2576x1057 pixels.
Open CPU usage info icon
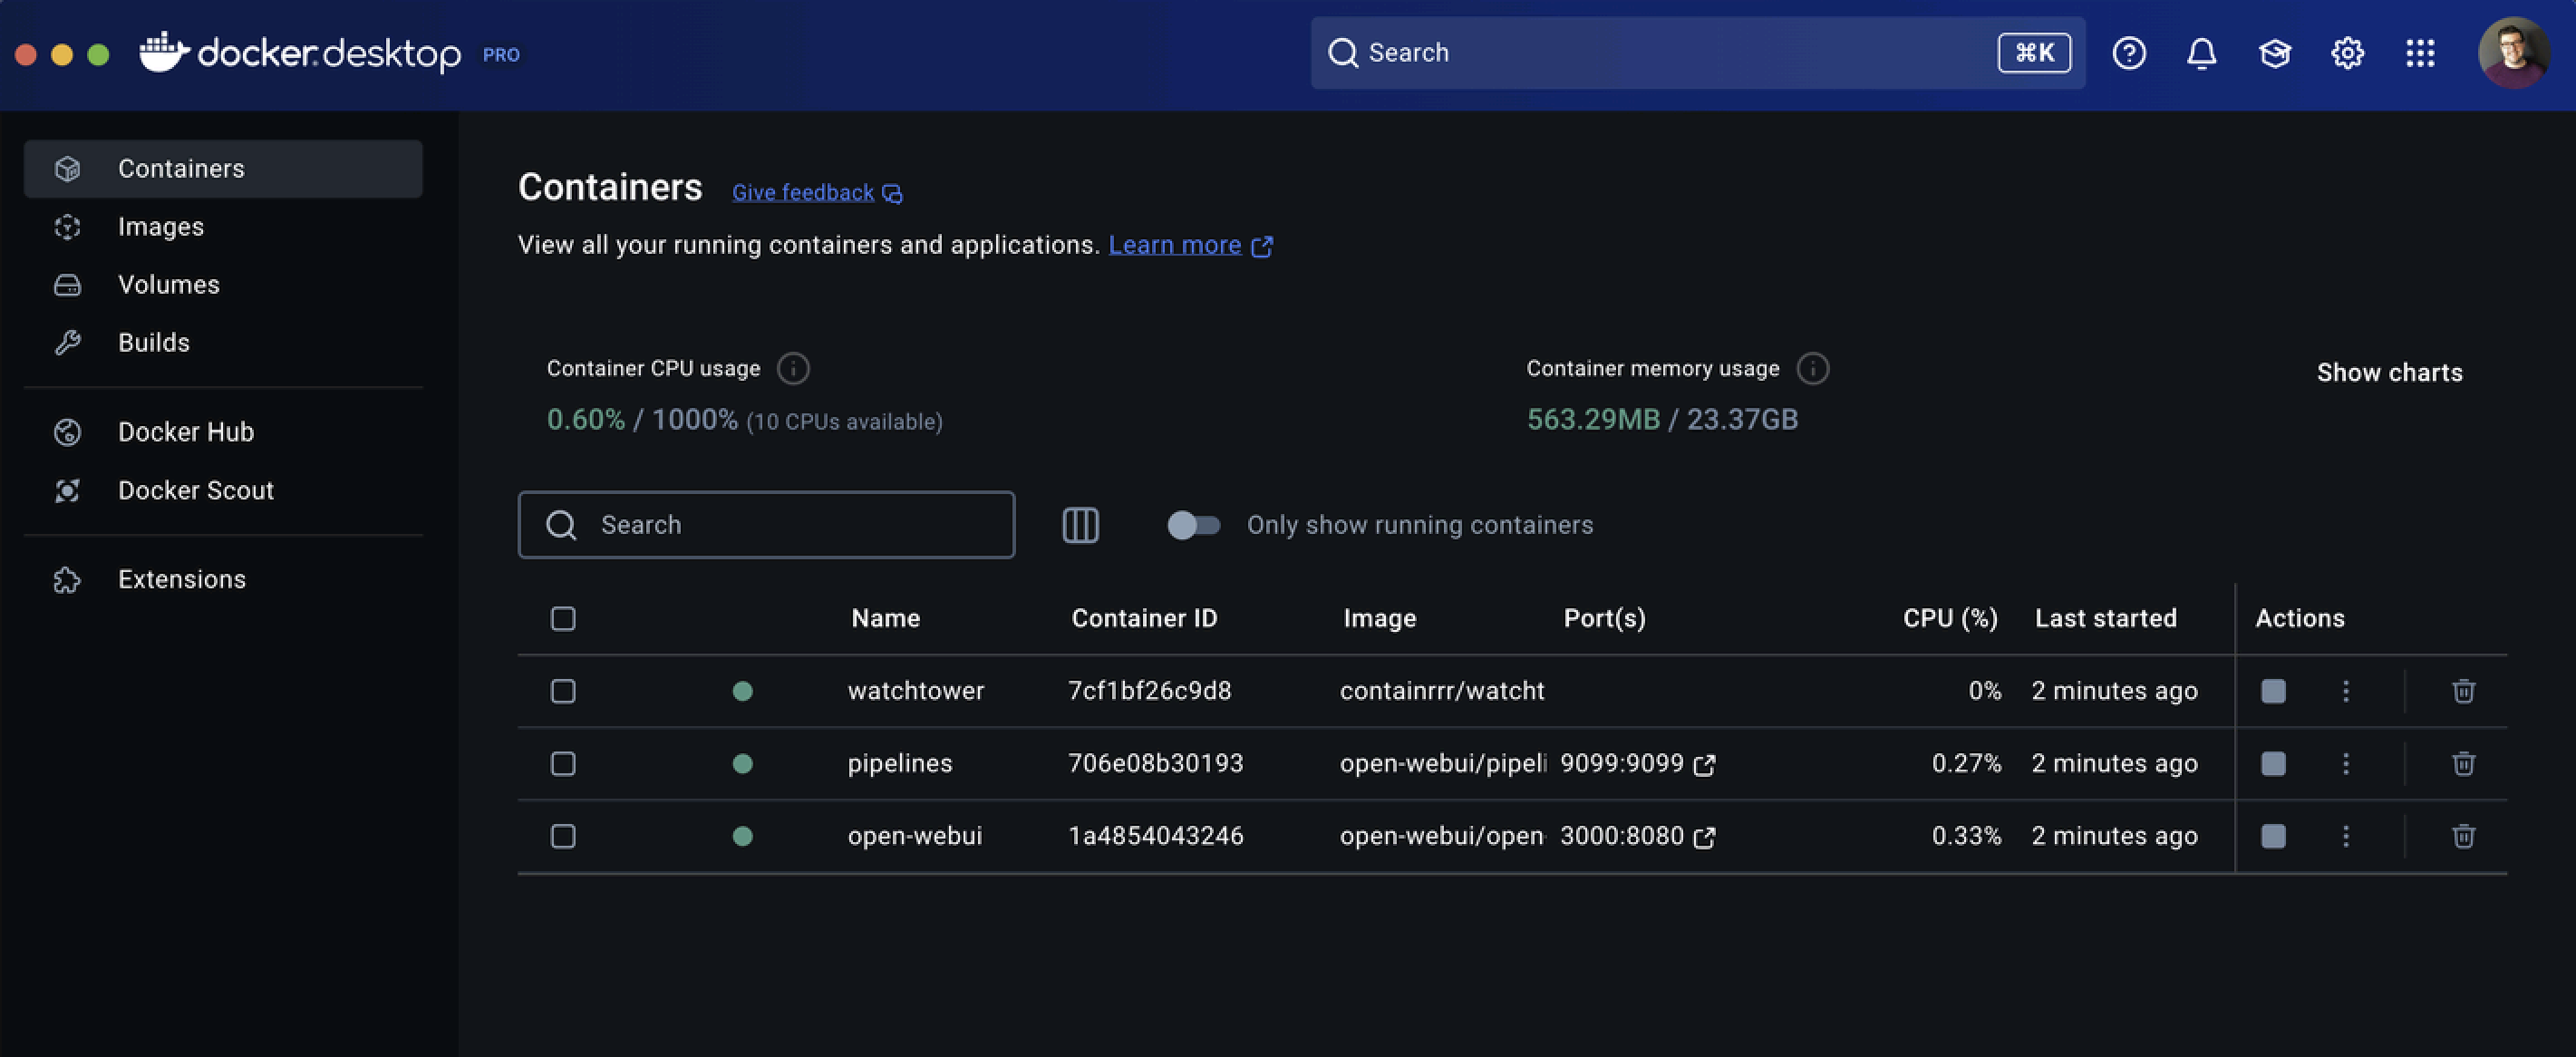pos(793,369)
